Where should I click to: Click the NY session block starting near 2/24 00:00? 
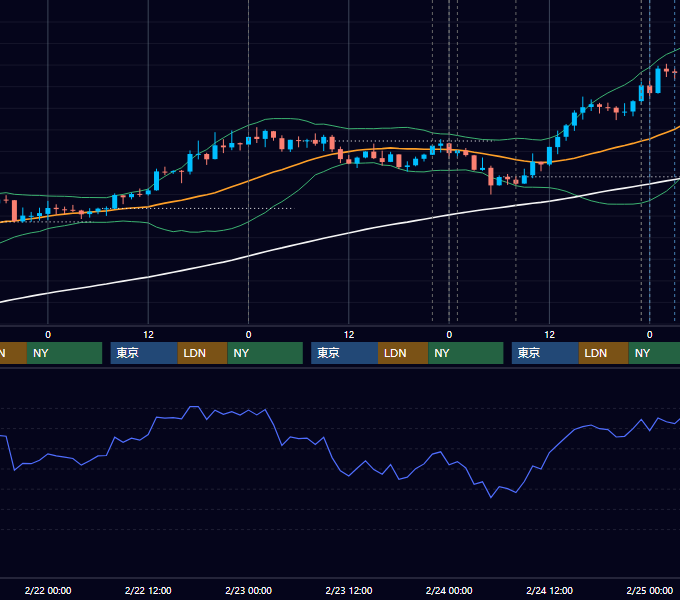click(x=466, y=353)
